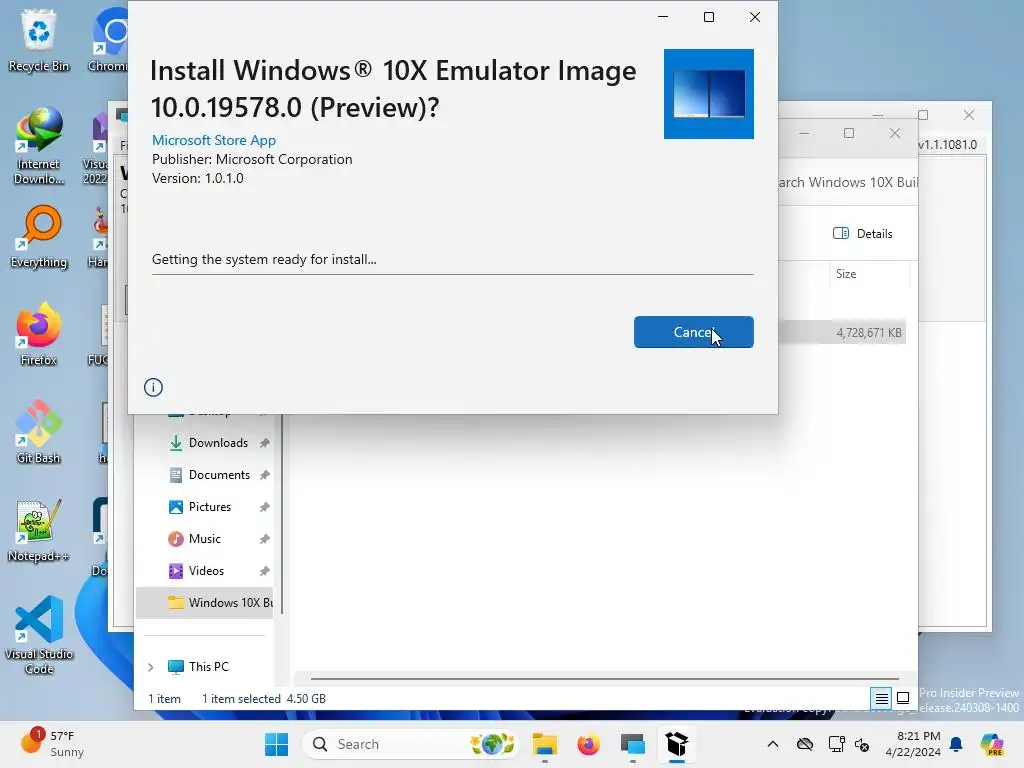Click horizontal scrollbar in File Explorer
Viewport: 1024px width, 768px height.
coord(605,679)
